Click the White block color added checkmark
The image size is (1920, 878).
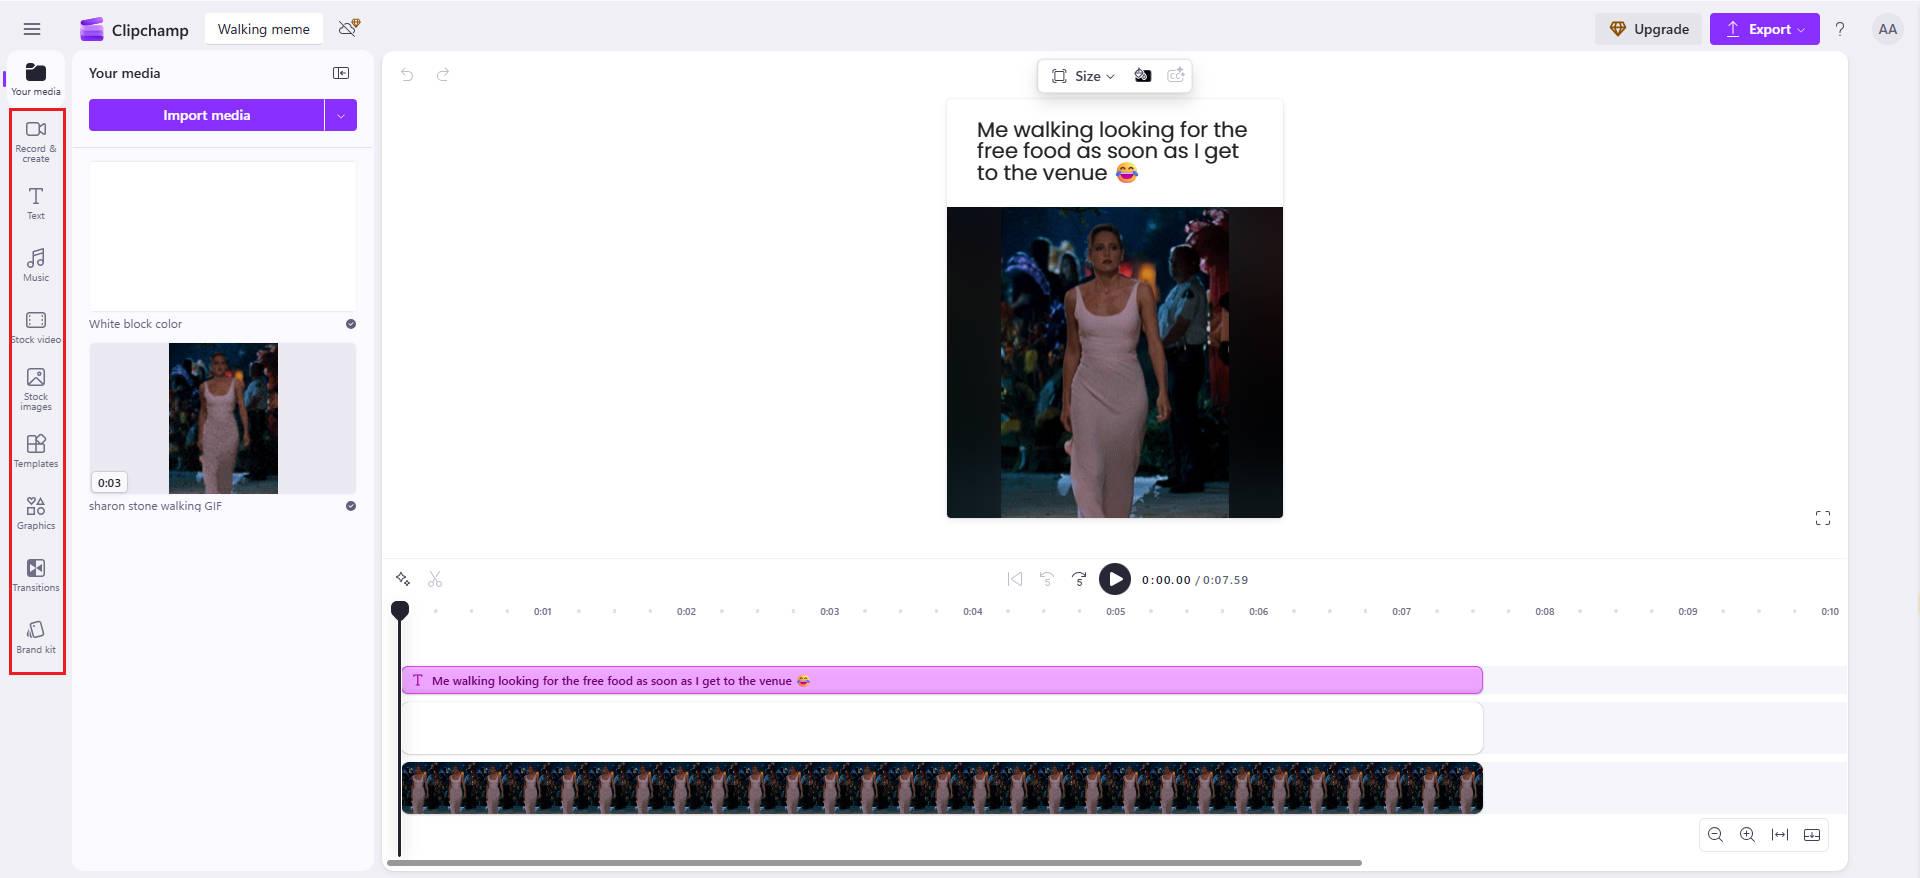(351, 324)
